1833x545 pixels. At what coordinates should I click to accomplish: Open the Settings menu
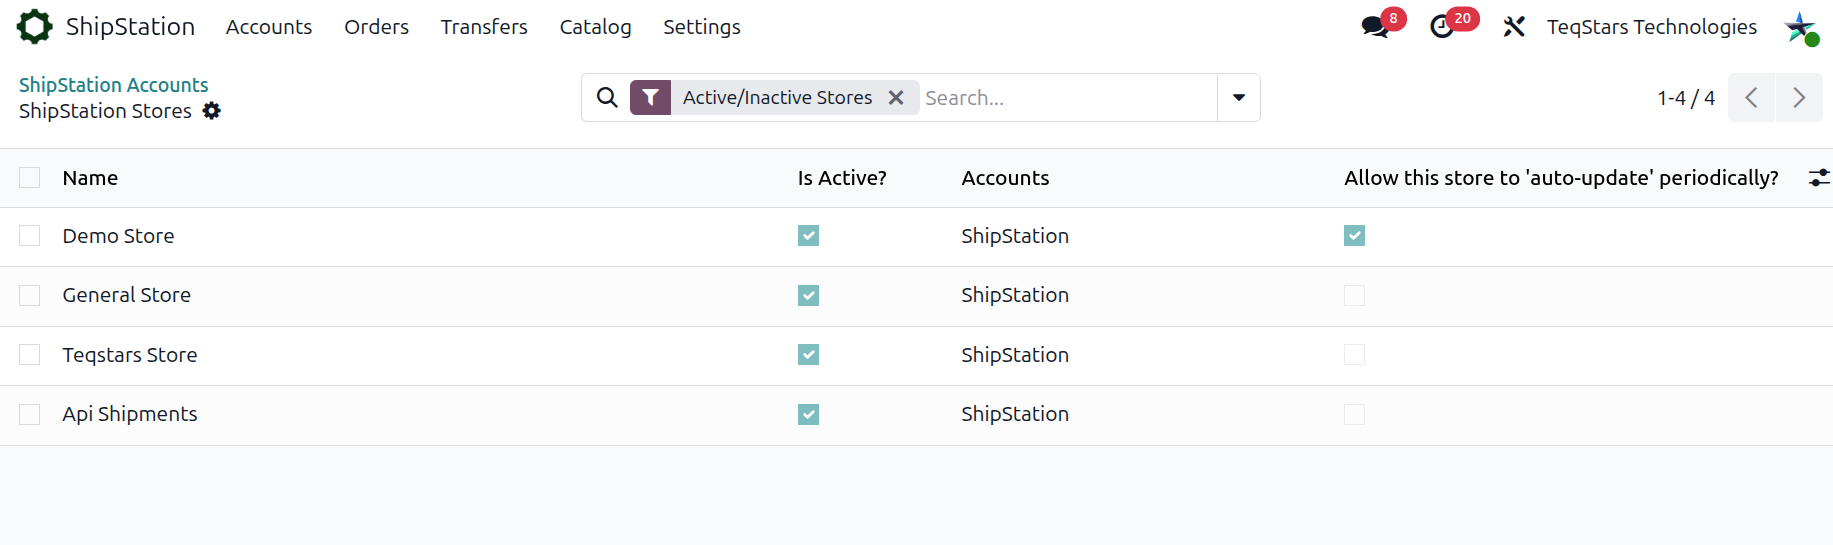click(702, 27)
